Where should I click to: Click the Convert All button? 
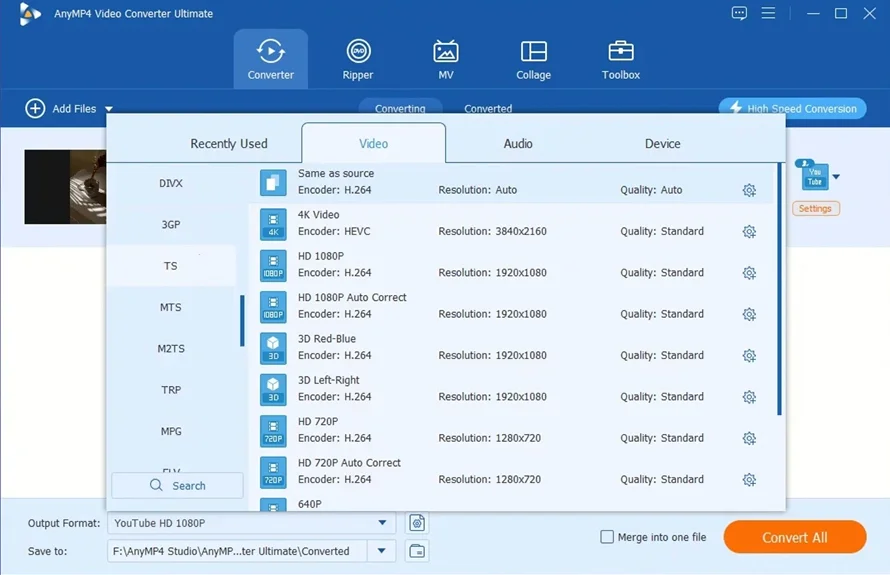click(x=795, y=537)
